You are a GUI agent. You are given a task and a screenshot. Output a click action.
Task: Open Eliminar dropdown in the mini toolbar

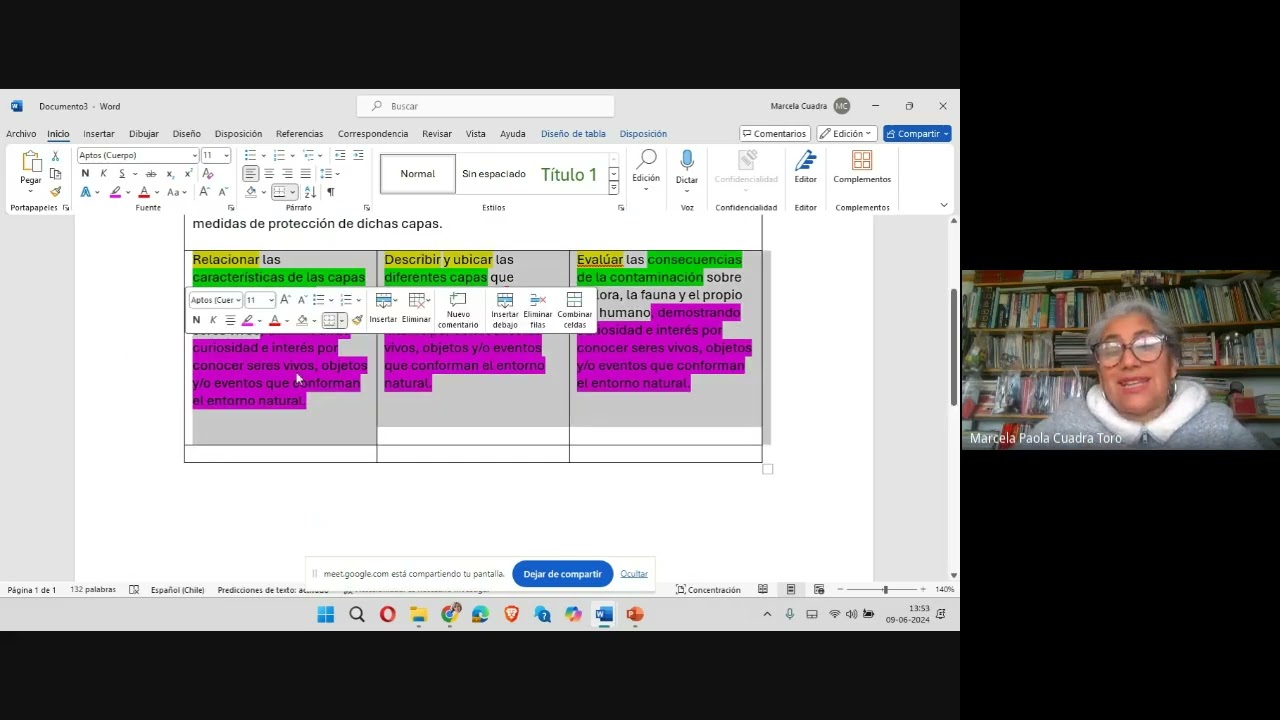tap(417, 309)
